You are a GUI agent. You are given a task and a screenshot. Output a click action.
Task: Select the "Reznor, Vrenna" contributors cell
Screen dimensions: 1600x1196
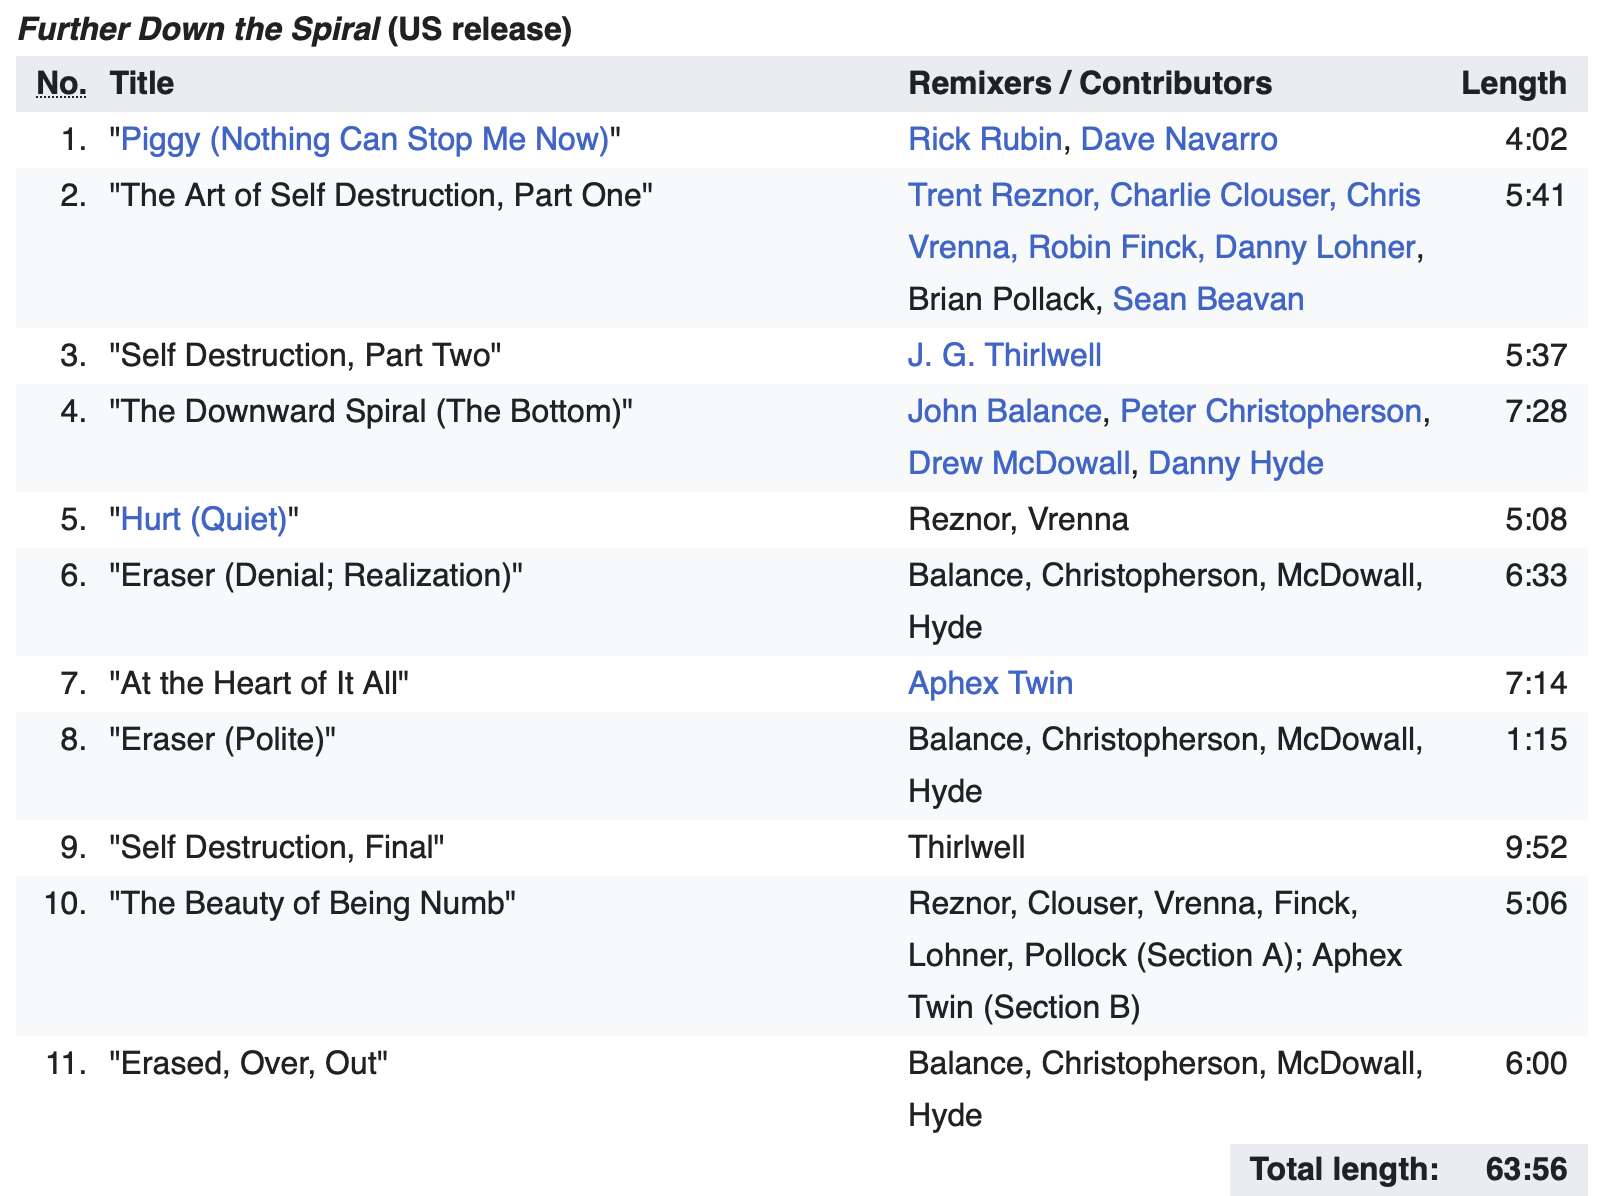[1018, 519]
